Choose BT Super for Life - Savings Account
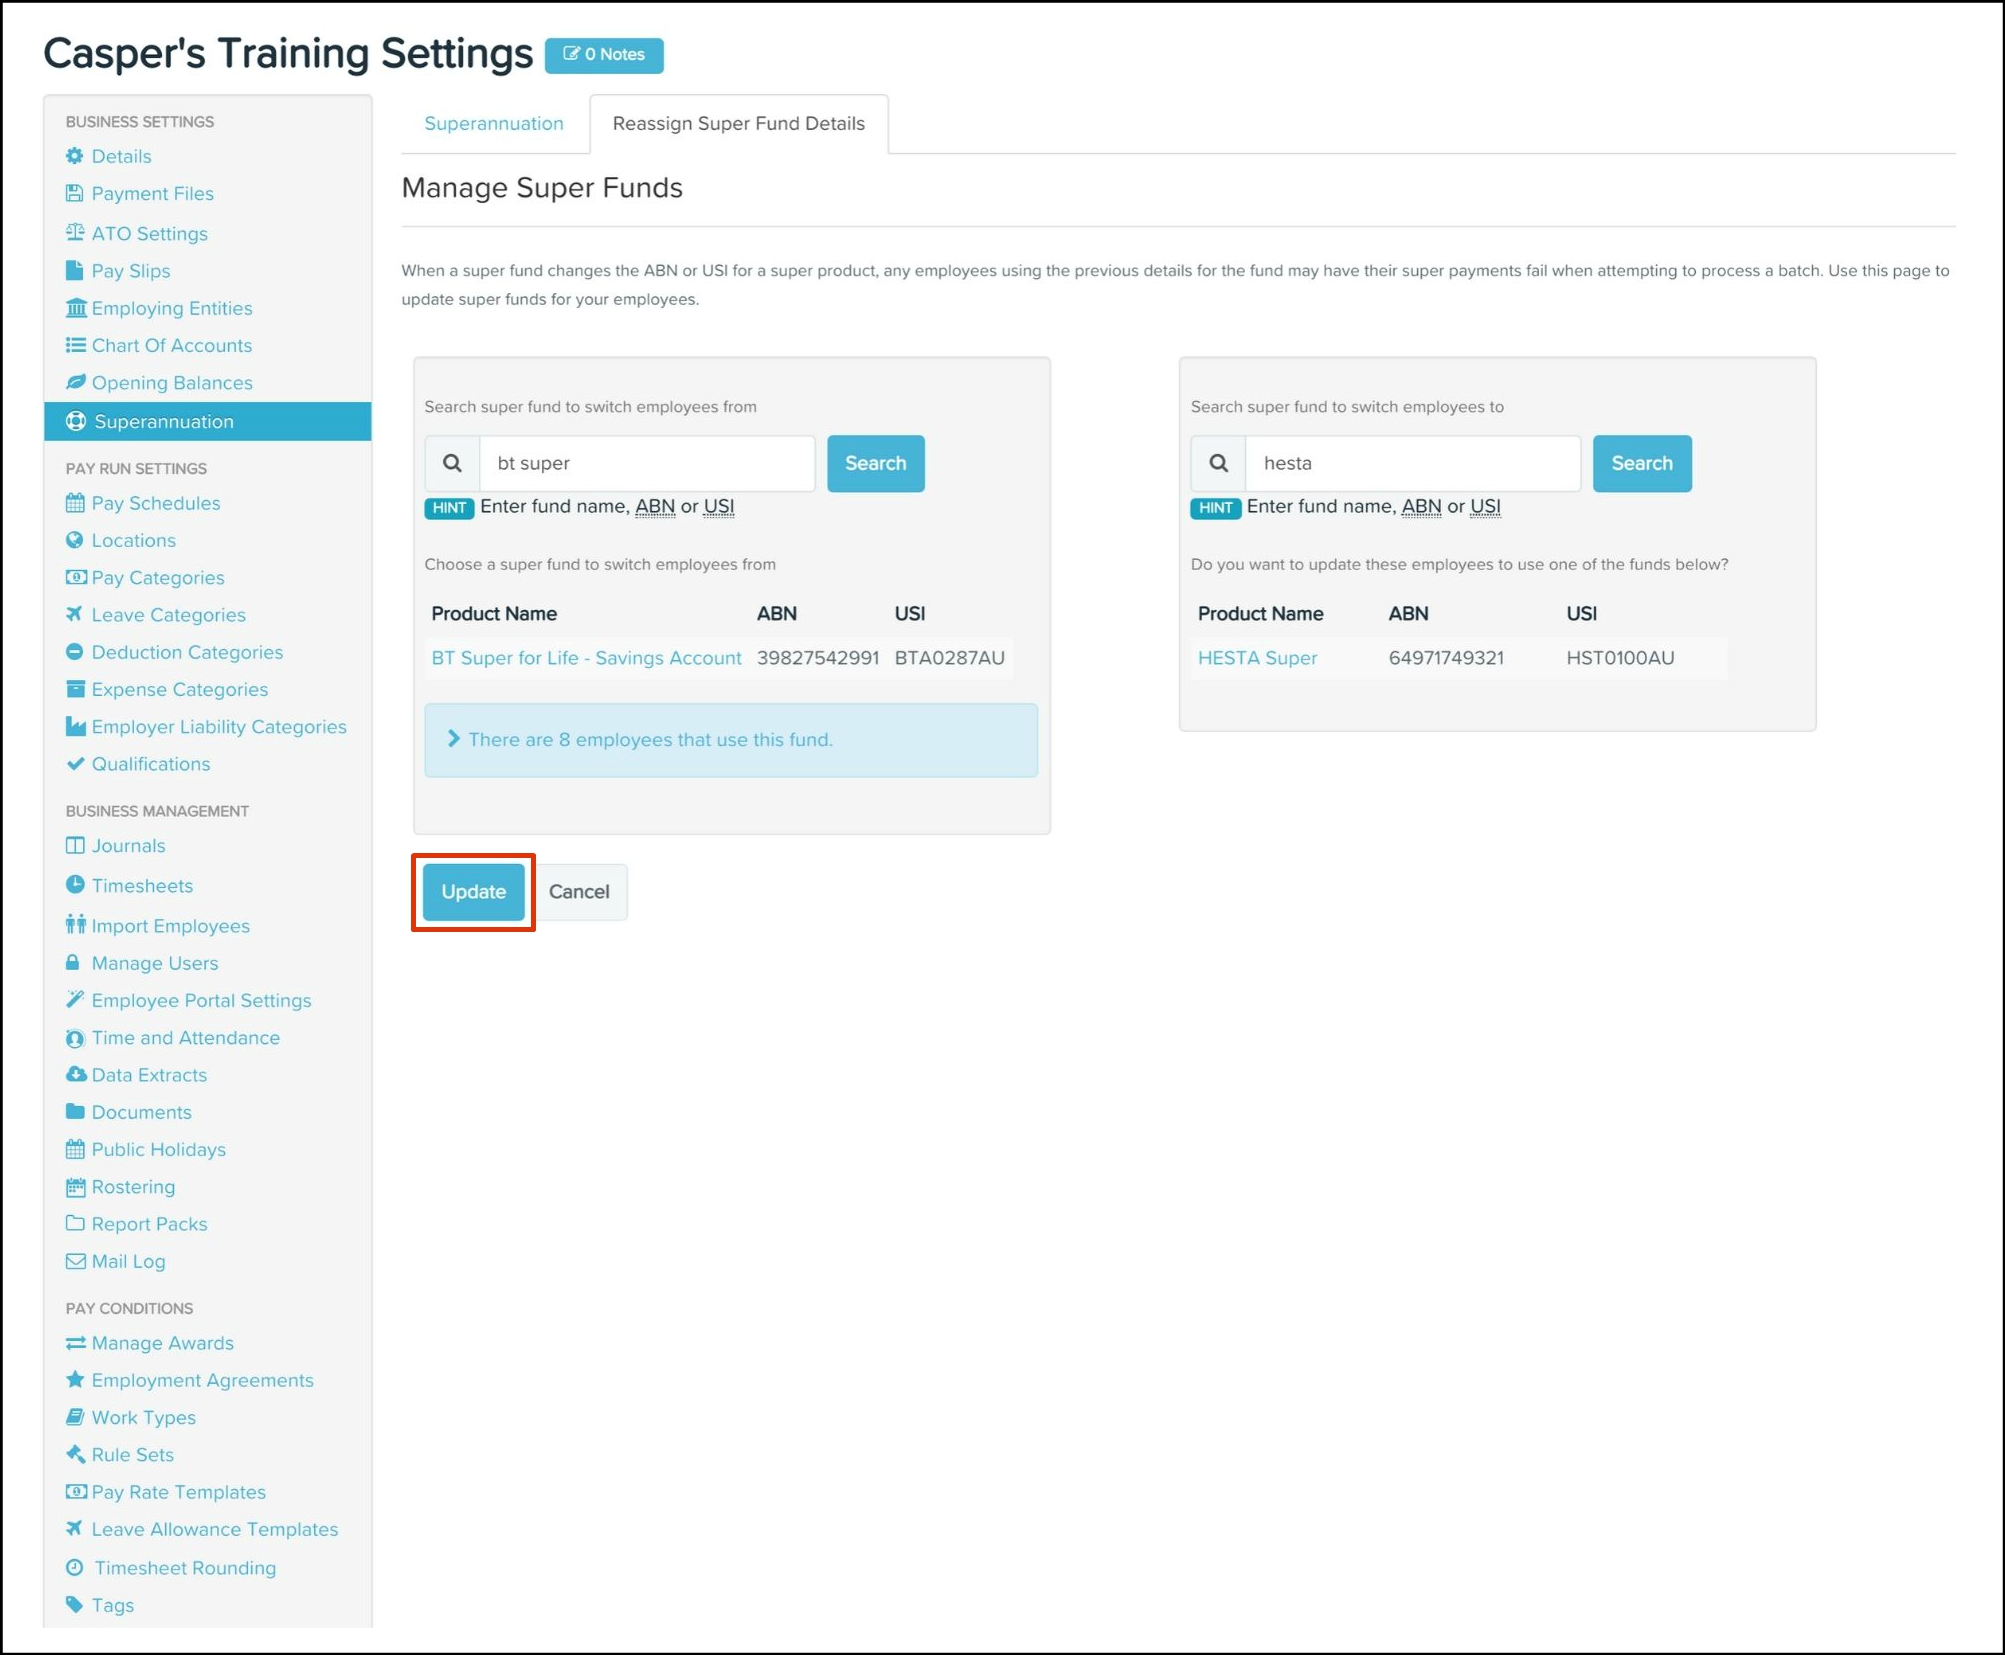 (586, 658)
